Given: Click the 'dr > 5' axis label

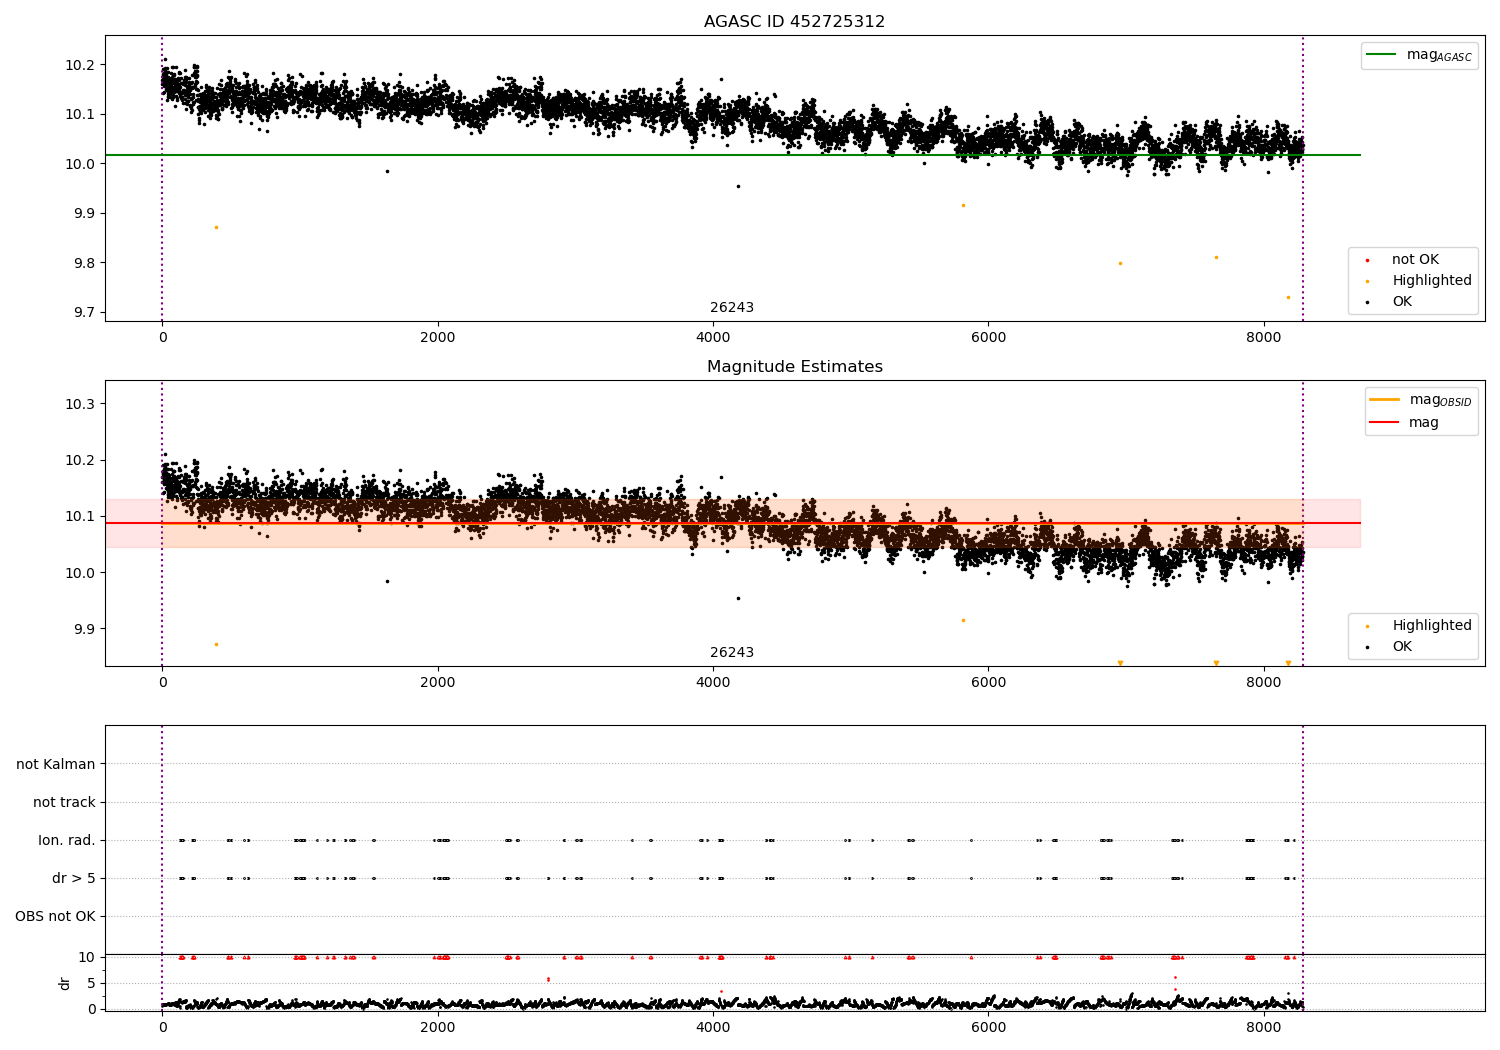Looking at the screenshot, I should pyautogui.click(x=74, y=879).
